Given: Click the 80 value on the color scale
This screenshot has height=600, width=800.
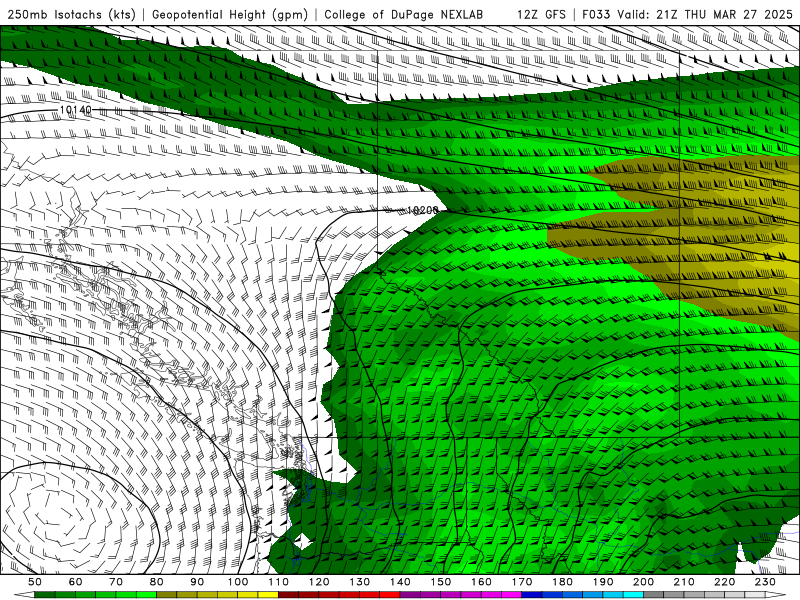Looking at the screenshot, I should click(x=157, y=582).
